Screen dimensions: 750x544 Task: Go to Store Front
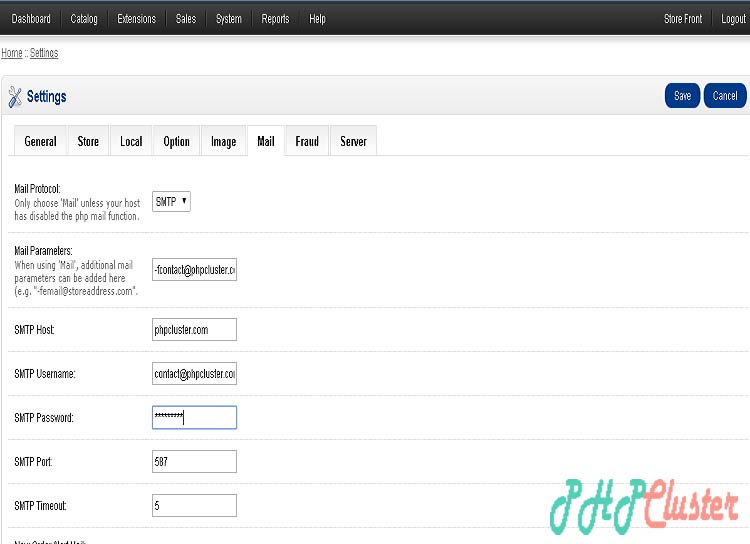pos(683,19)
